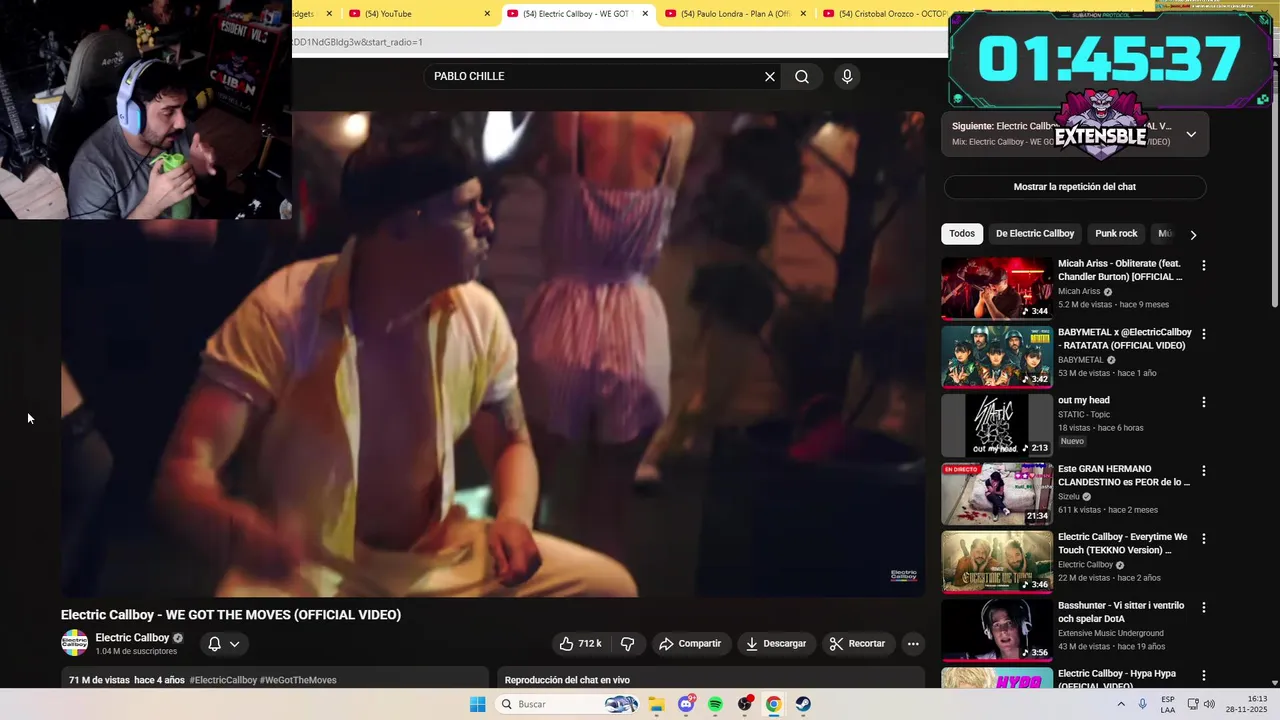Open Discord from taskbar
Screen dimensions: 1280x720
click(x=686, y=704)
